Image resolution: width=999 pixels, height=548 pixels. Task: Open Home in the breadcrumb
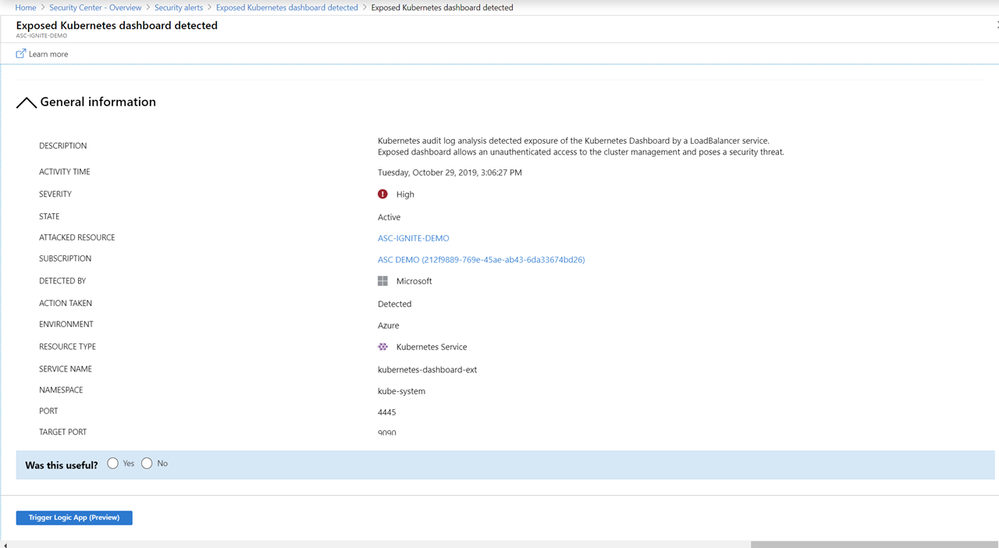coord(25,8)
